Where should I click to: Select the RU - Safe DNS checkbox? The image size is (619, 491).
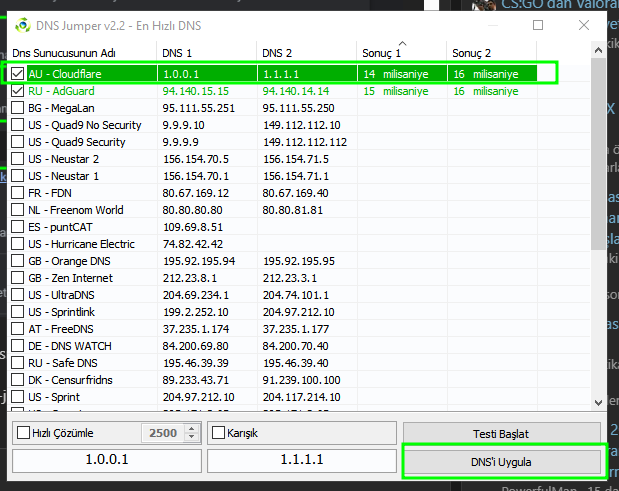[x=17, y=362]
